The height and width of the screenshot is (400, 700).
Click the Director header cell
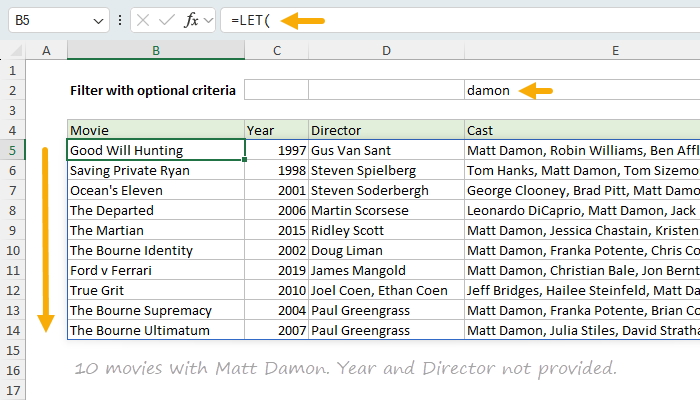point(386,130)
